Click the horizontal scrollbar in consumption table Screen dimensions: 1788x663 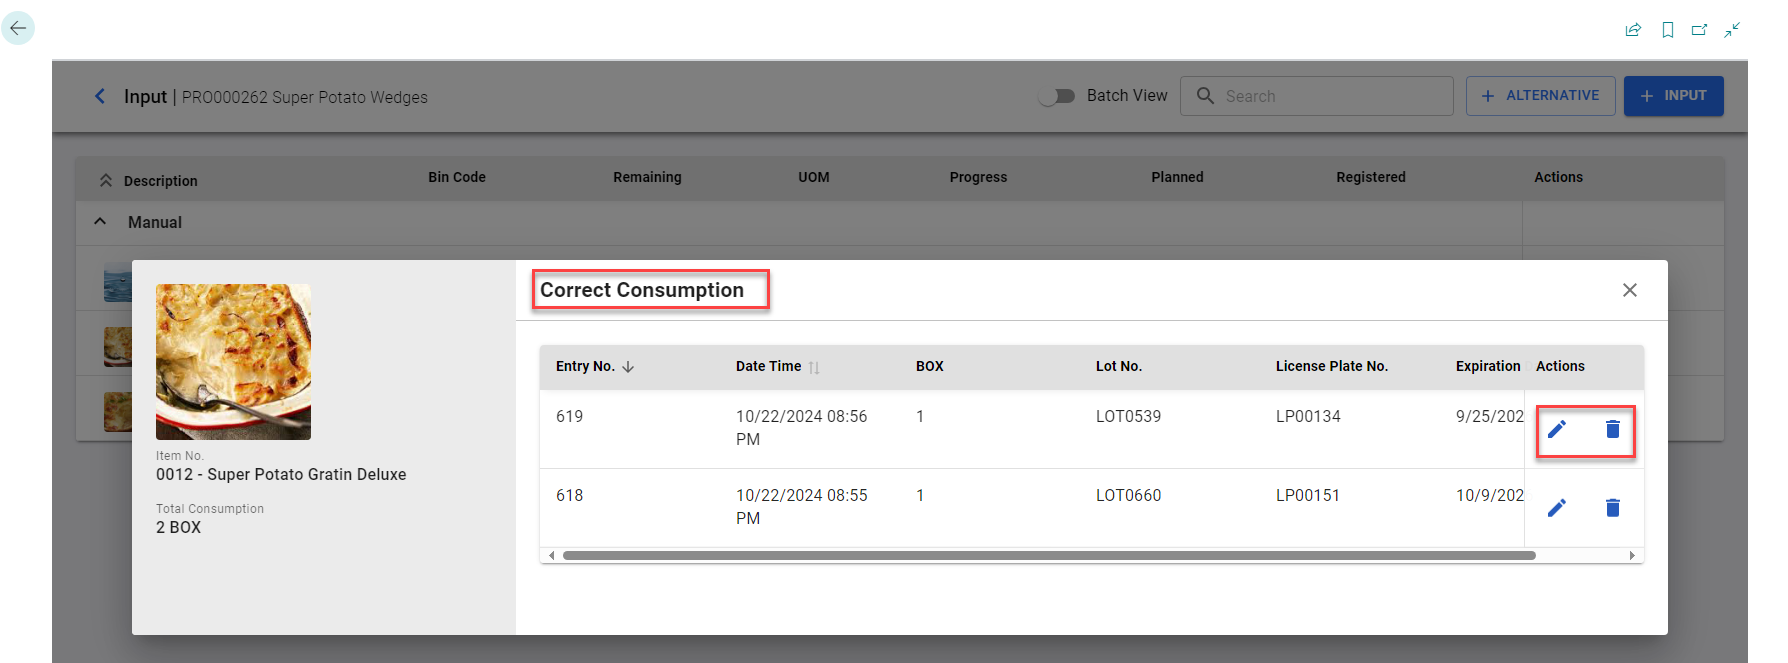pos(1048,555)
